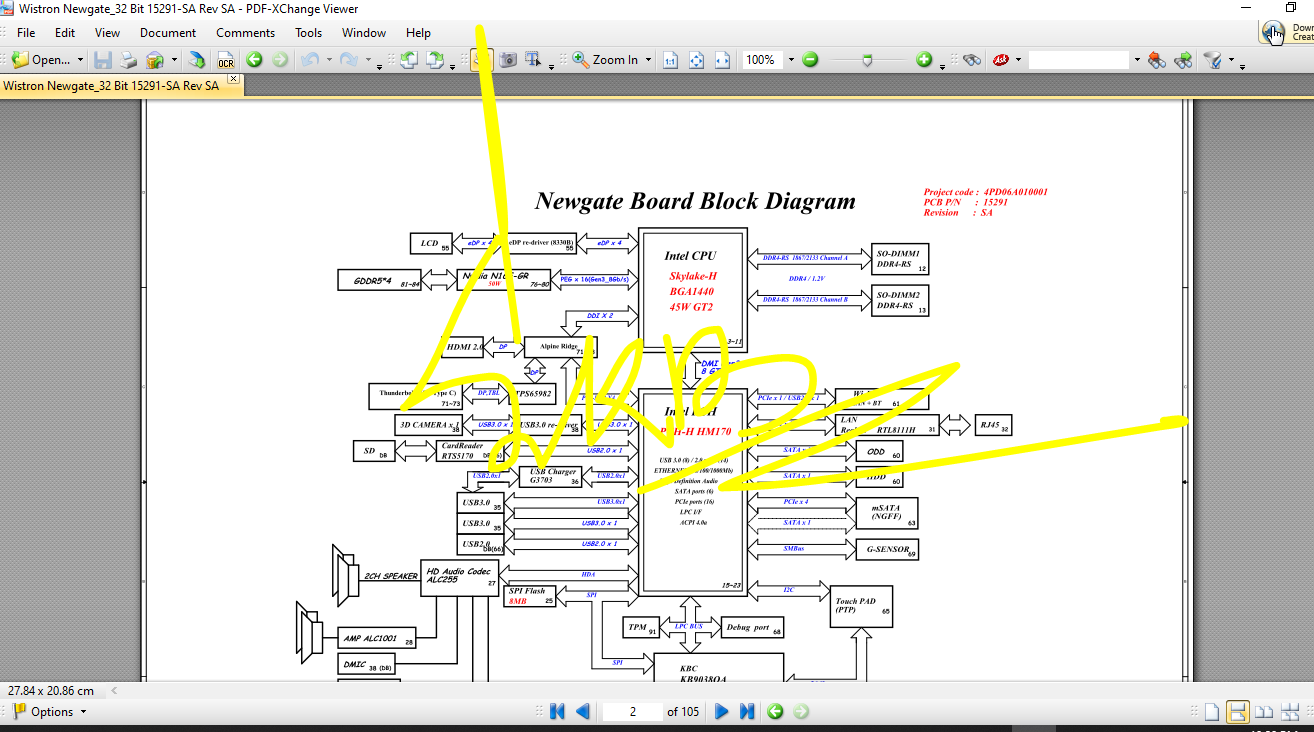
Task: Expand the search filter options dropdown
Action: coord(1230,60)
